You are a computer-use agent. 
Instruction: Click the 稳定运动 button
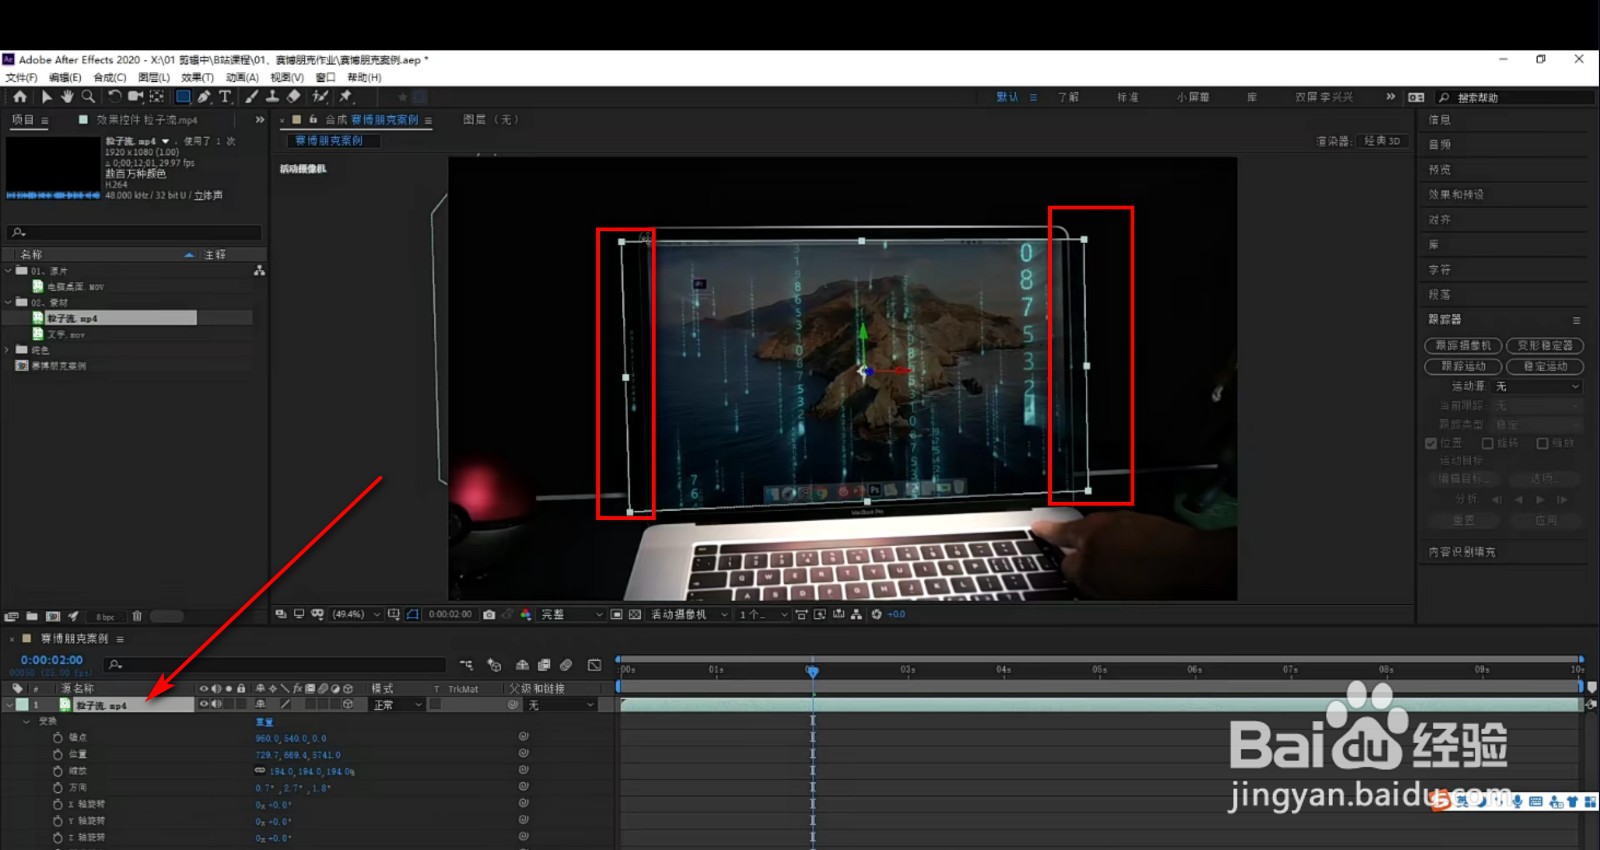pyautogui.click(x=1545, y=367)
